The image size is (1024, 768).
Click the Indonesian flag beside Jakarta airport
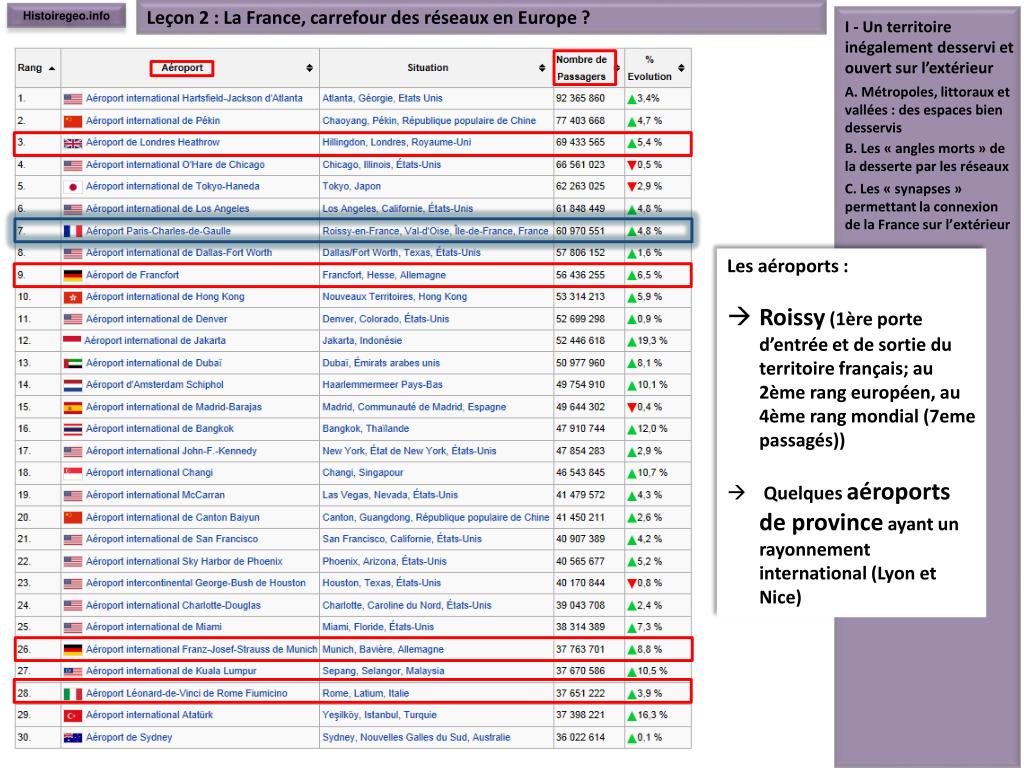(x=72, y=340)
